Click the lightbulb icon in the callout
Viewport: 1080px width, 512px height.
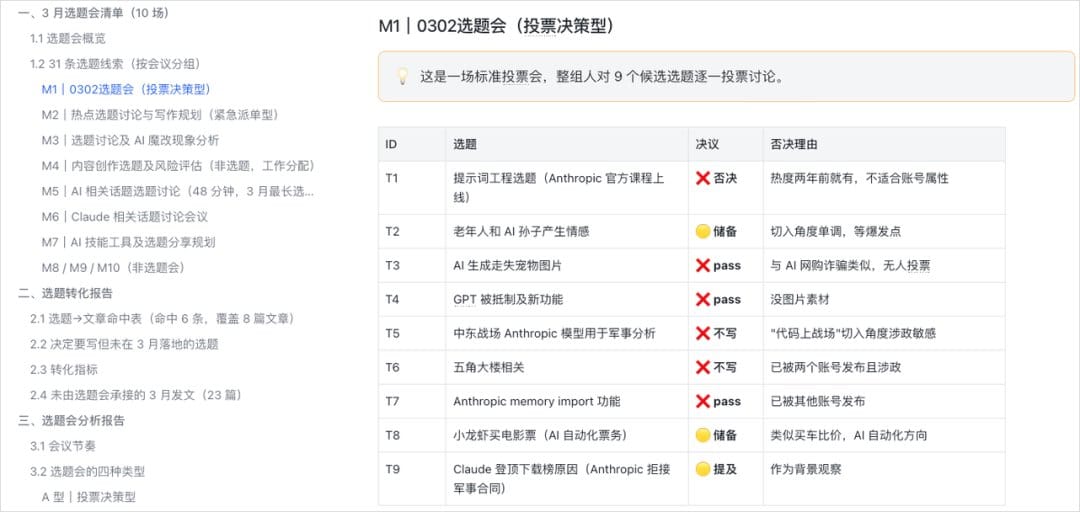coord(402,76)
